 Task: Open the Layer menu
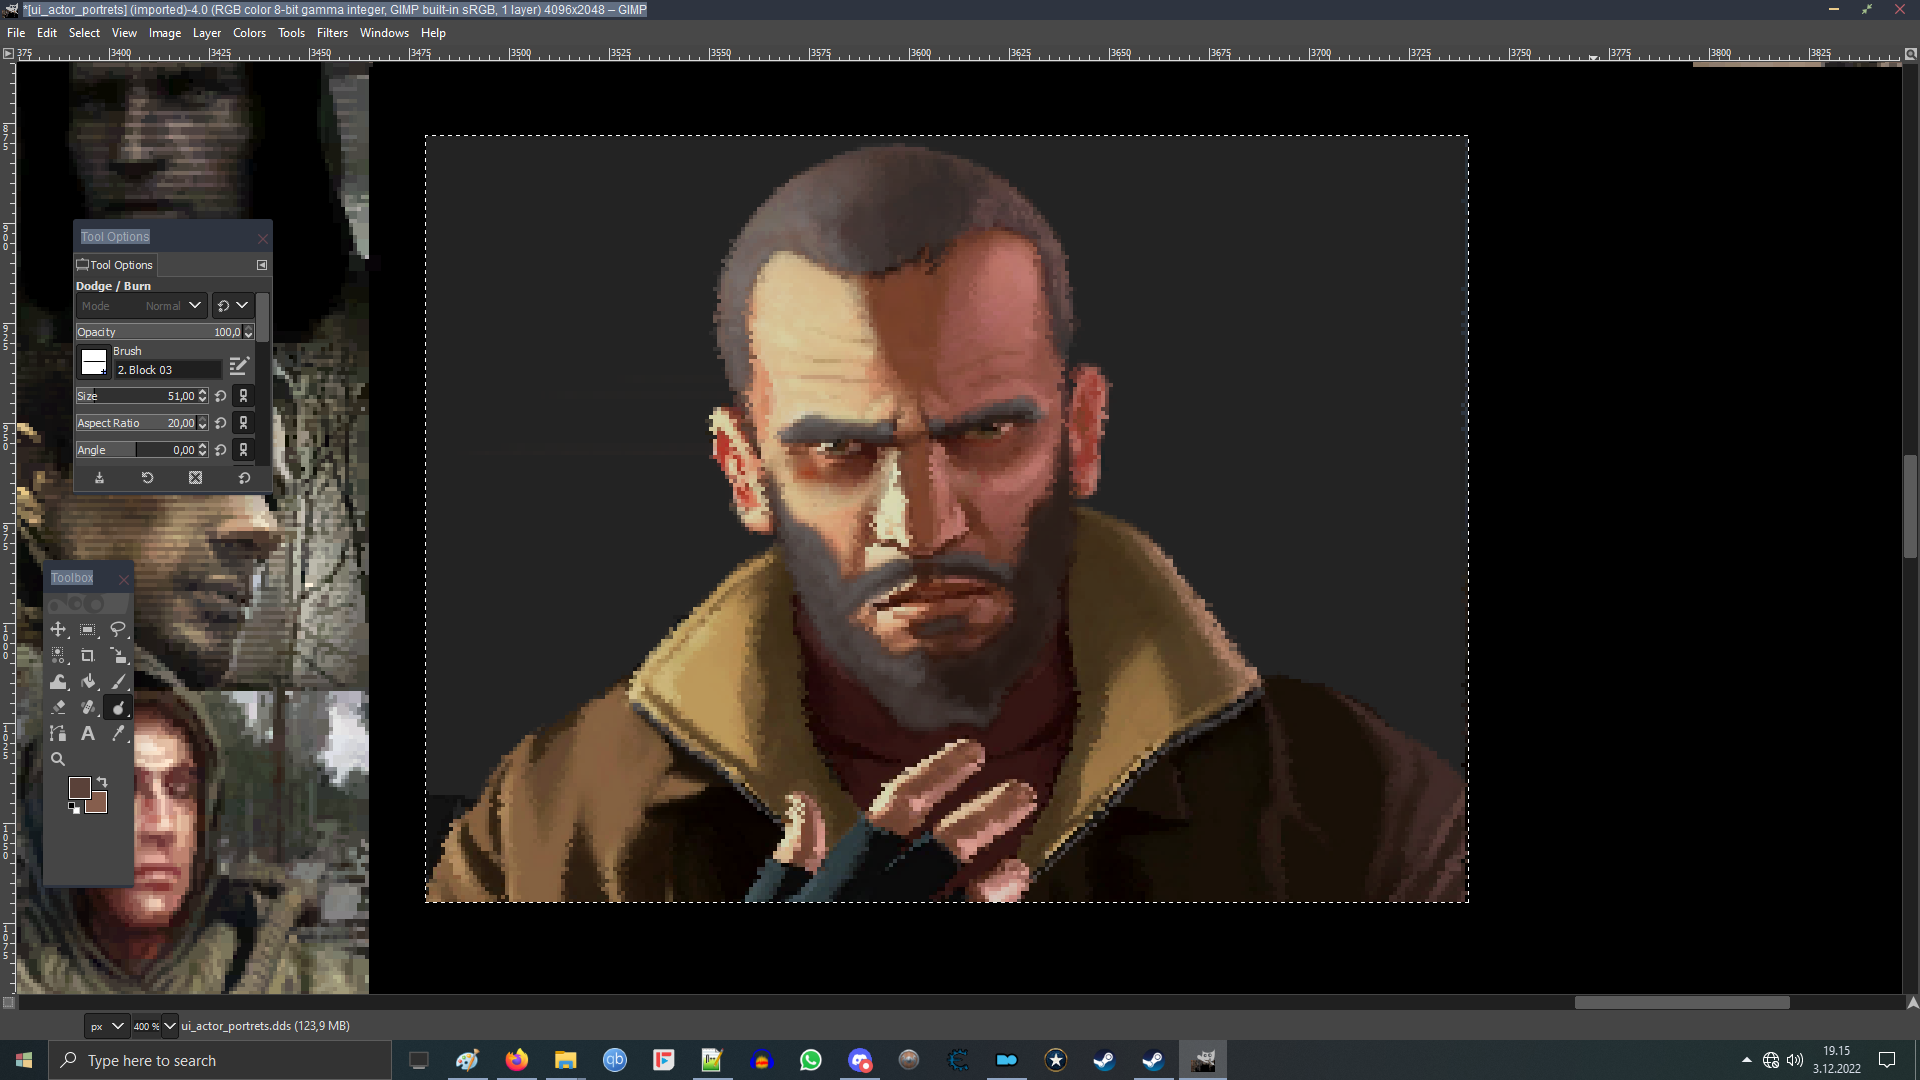pos(206,33)
